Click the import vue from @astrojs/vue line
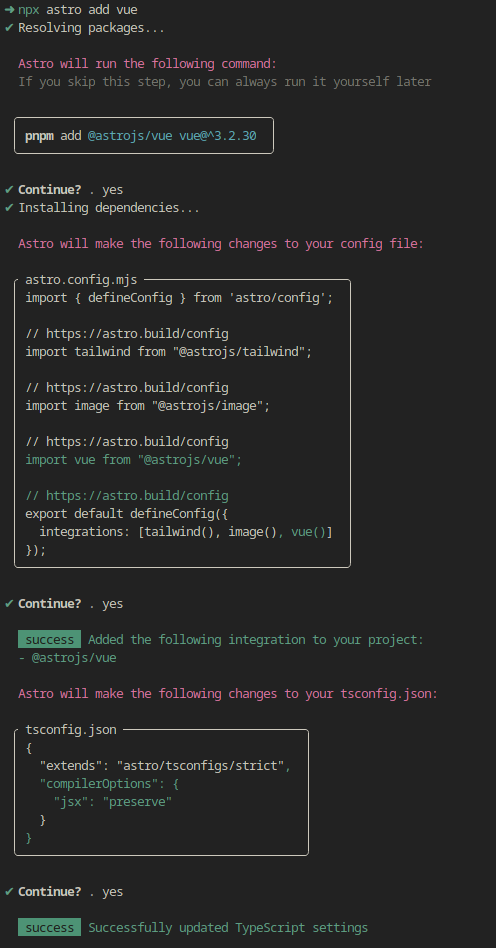Image resolution: width=496 pixels, height=948 pixels. 134,460
